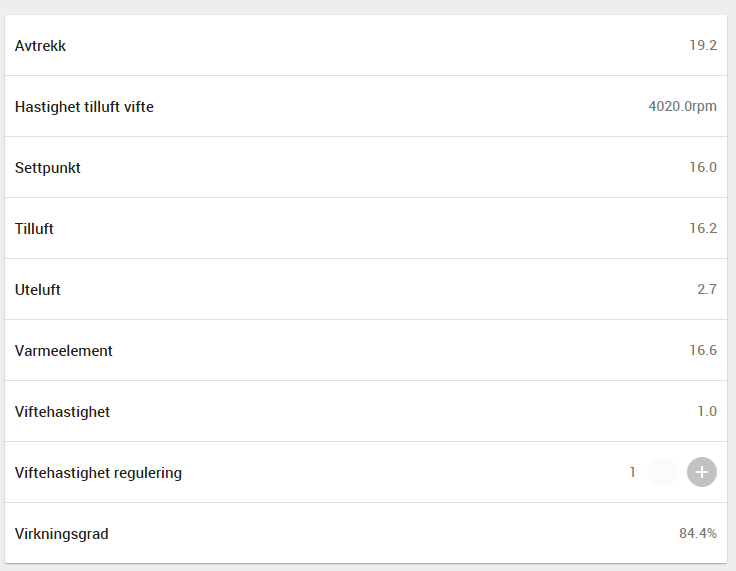Select the Viftehastighet label
736x571 pixels.
62,412
